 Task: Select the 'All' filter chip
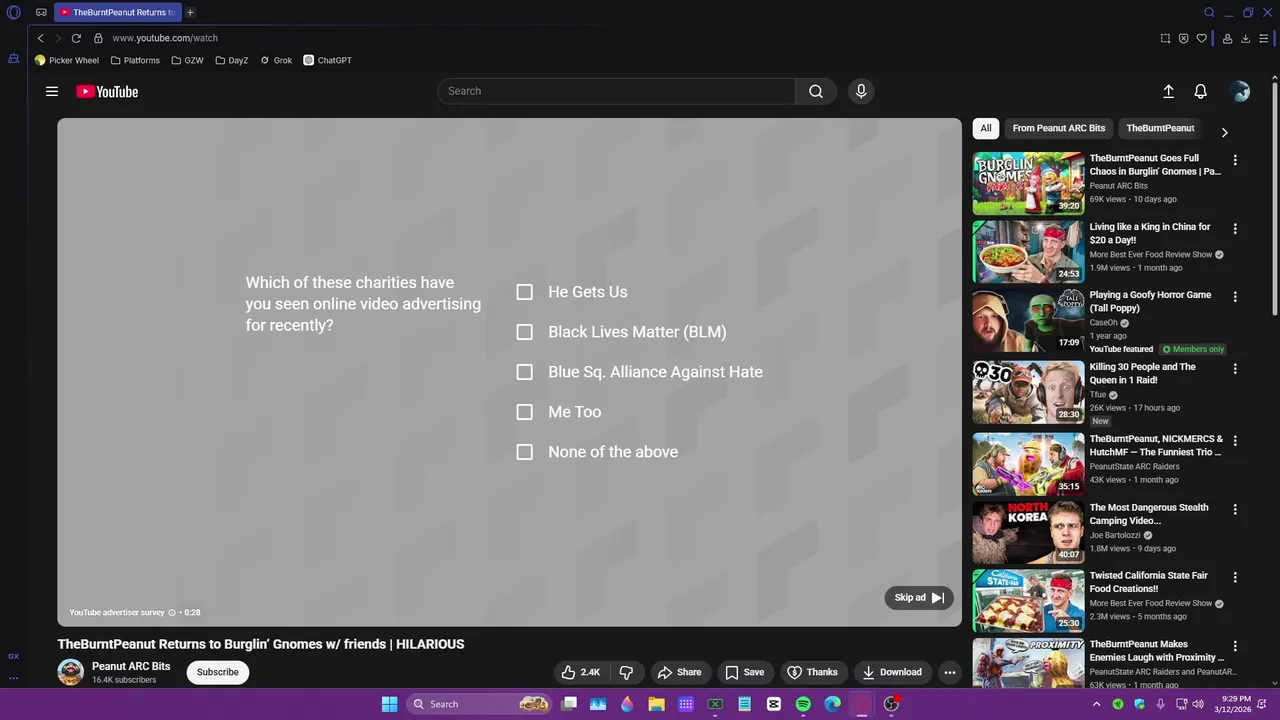pyautogui.click(x=986, y=128)
